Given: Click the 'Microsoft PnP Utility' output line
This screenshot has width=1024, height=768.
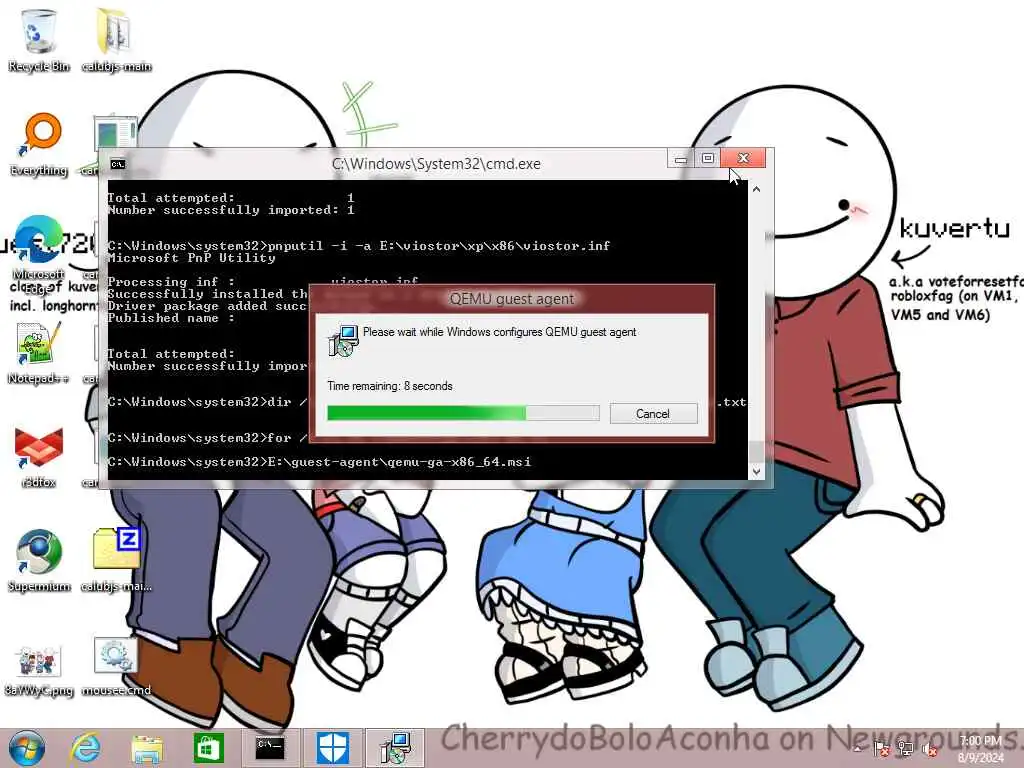Looking at the screenshot, I should pyautogui.click(x=191, y=258).
